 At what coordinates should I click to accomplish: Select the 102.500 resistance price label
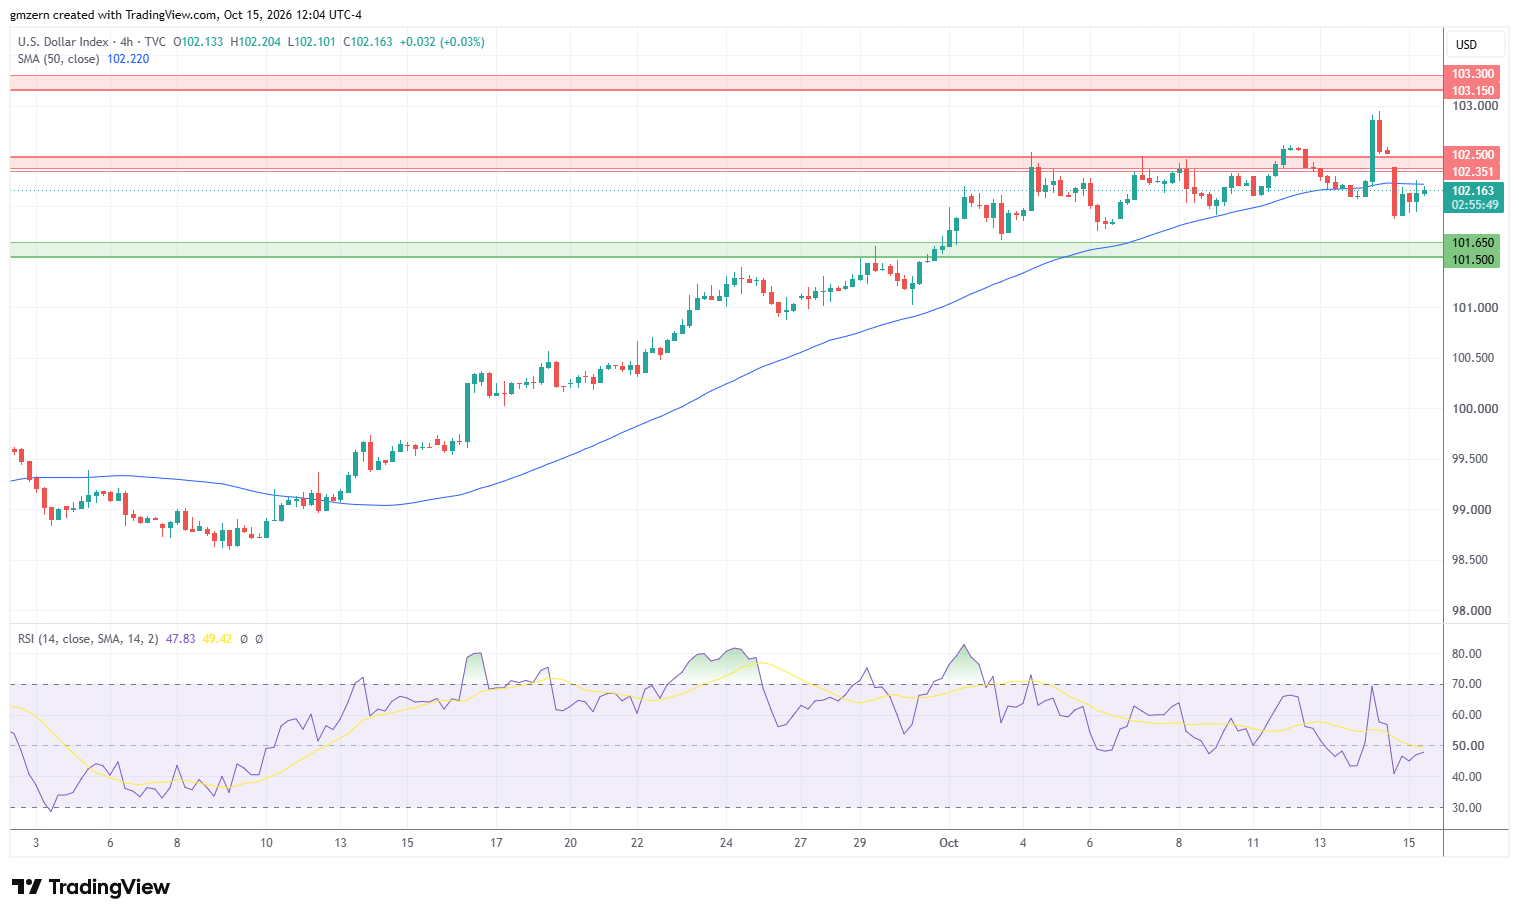(x=1473, y=155)
